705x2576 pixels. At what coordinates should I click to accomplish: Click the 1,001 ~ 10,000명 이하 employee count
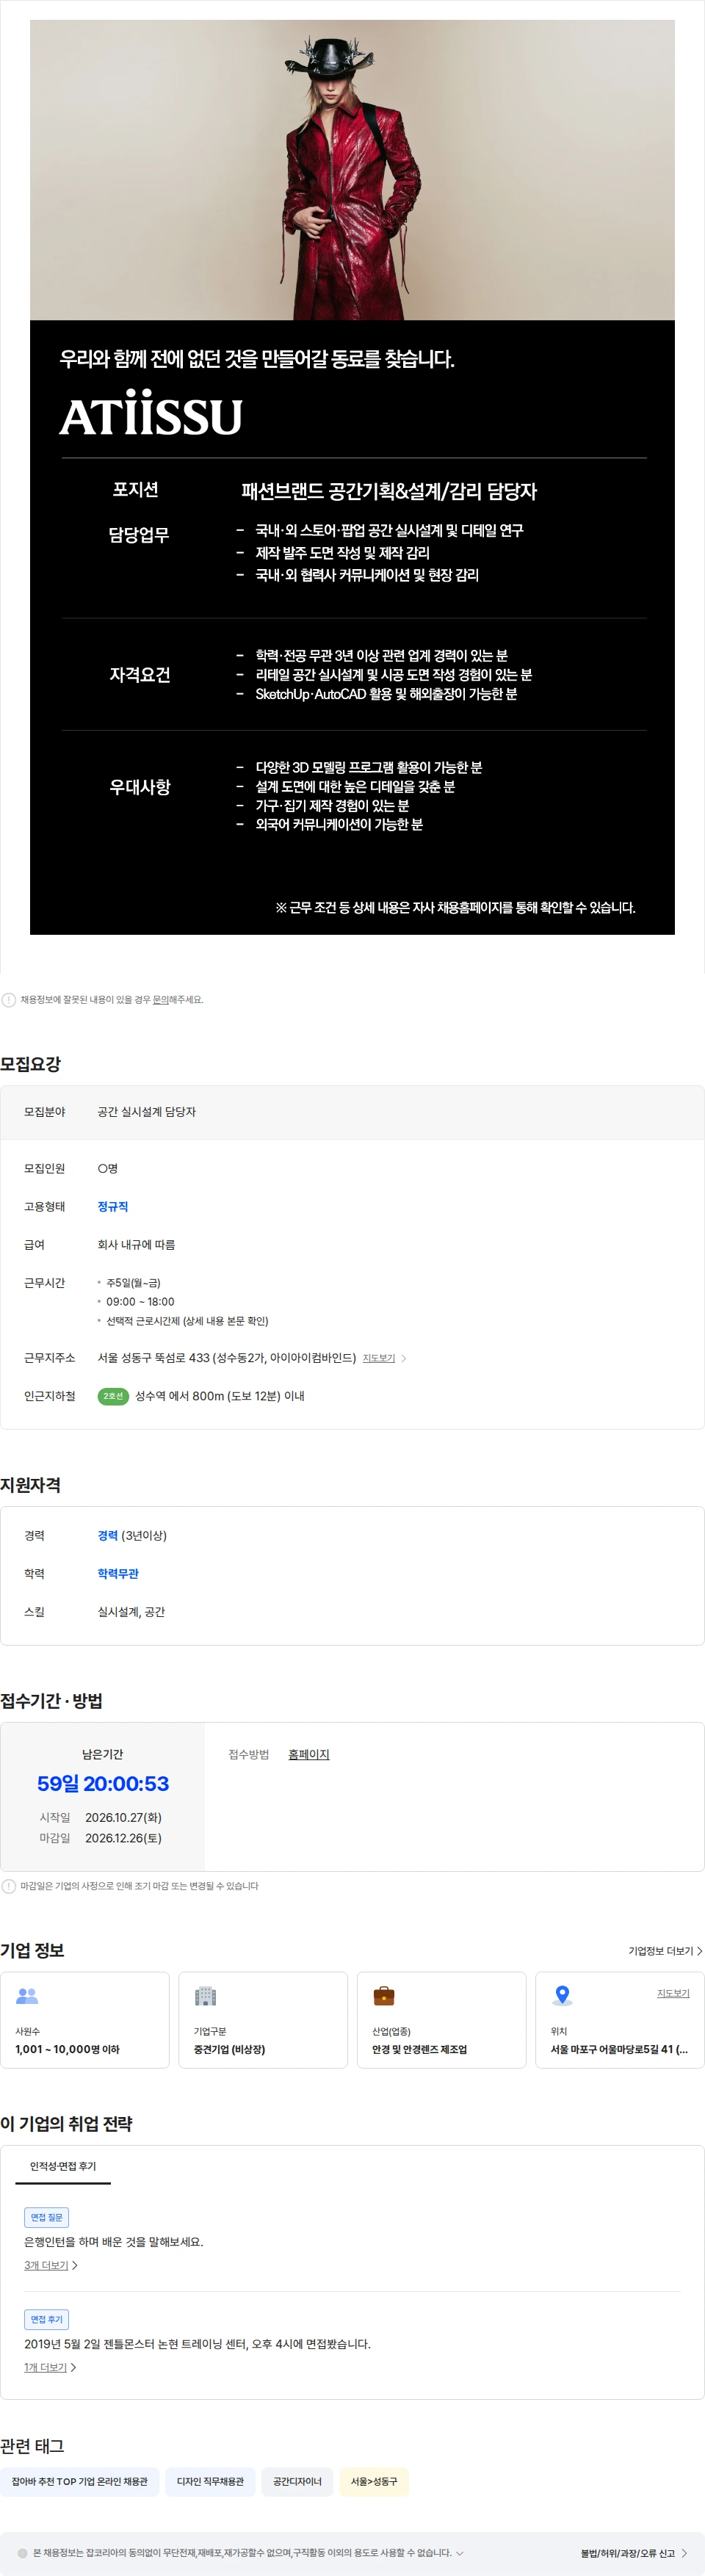click(67, 2049)
